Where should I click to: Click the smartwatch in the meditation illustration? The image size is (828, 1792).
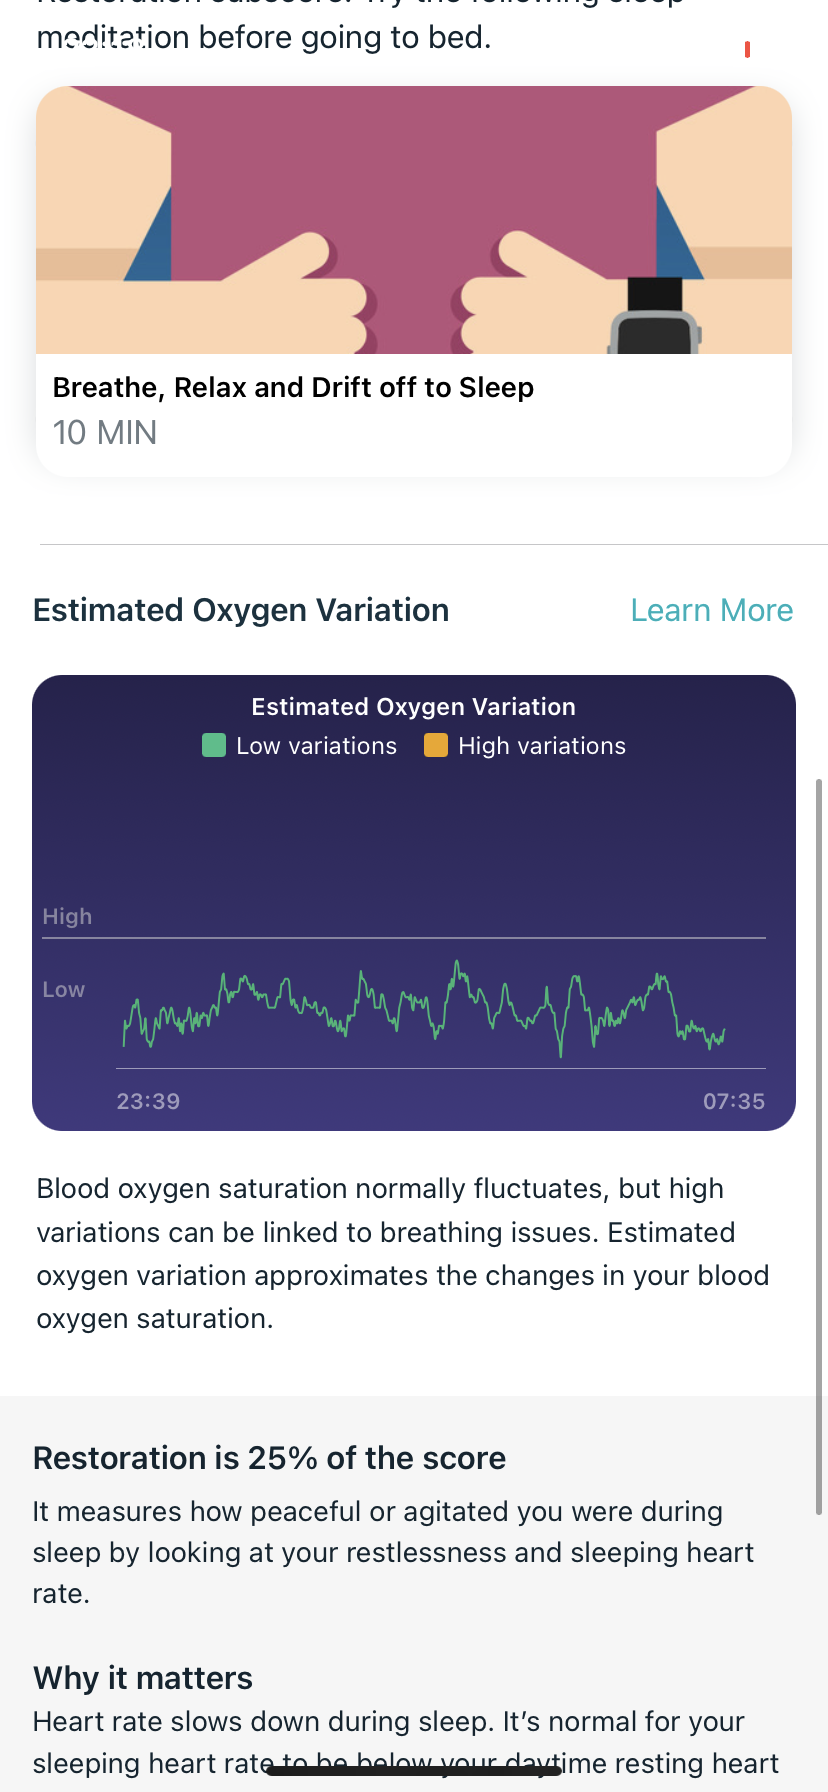(655, 316)
